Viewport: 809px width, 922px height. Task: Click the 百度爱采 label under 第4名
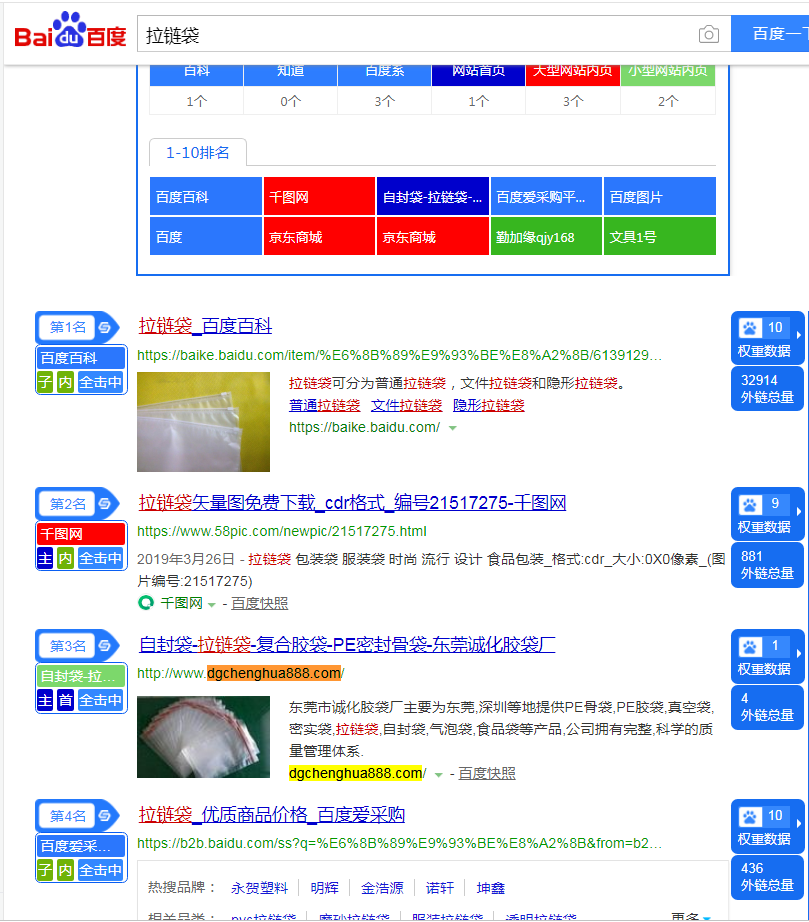(82, 846)
